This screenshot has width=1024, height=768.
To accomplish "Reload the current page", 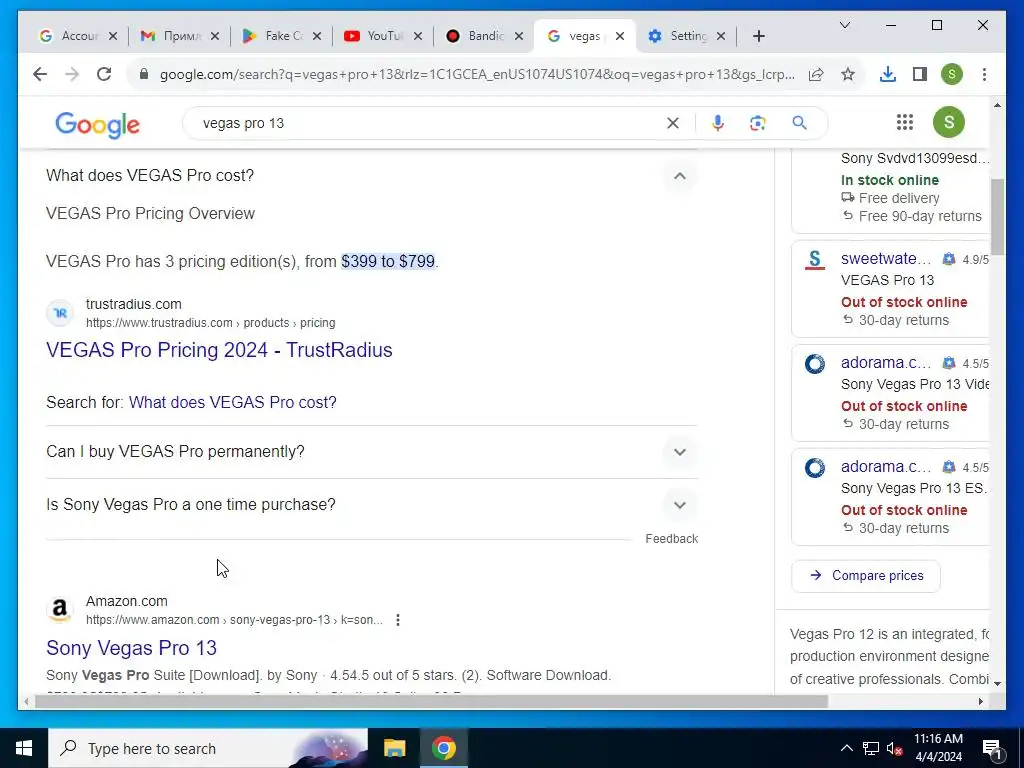I will tap(104, 74).
